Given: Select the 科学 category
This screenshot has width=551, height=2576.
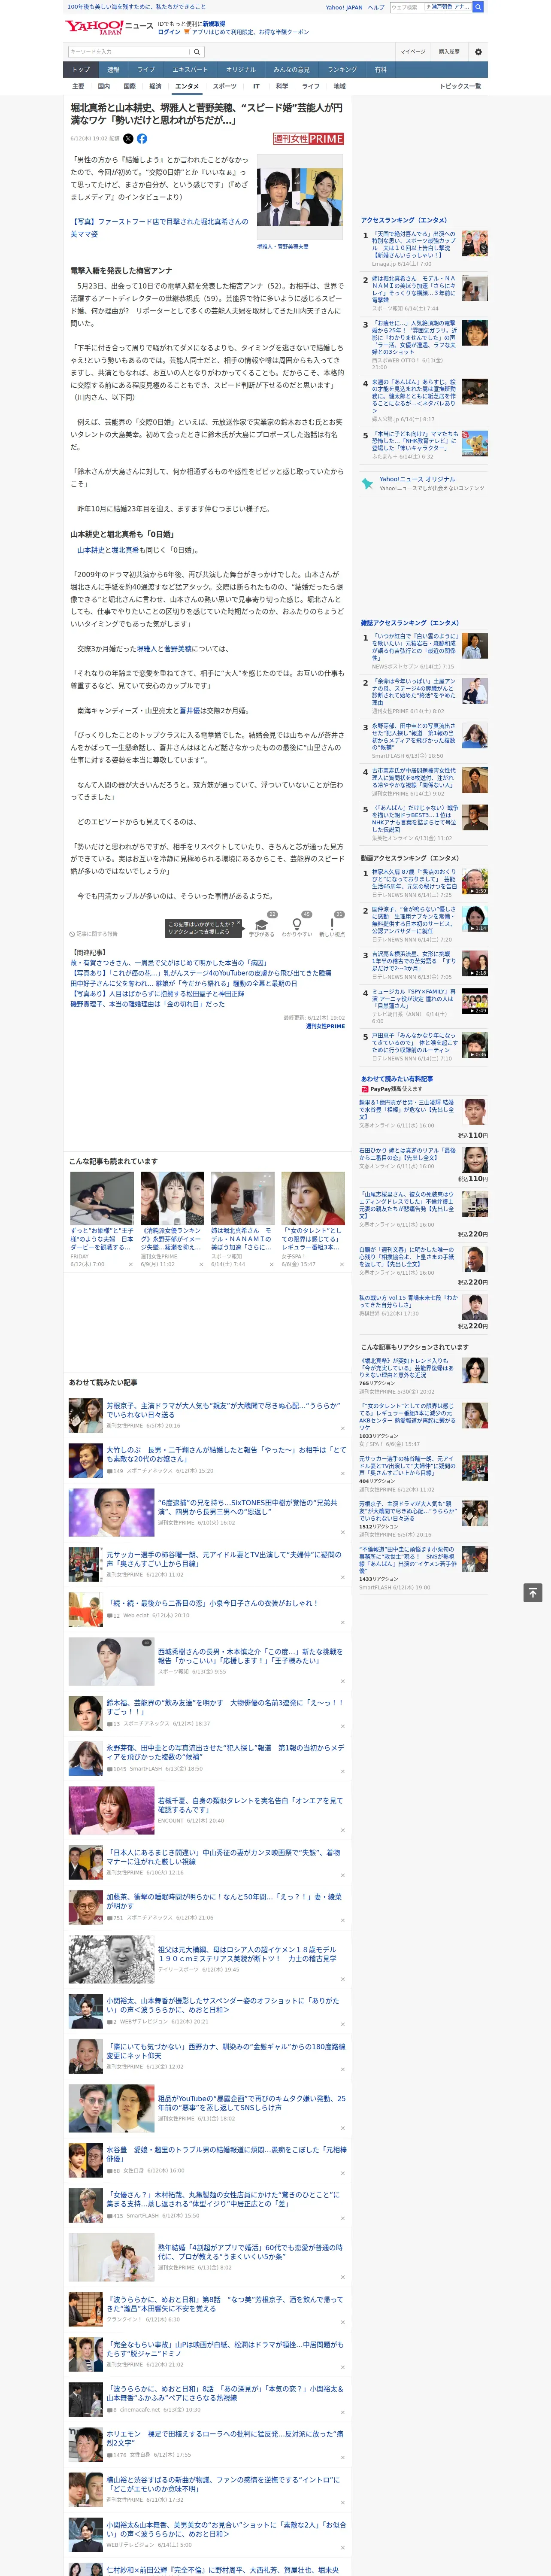Looking at the screenshot, I should pyautogui.click(x=283, y=86).
